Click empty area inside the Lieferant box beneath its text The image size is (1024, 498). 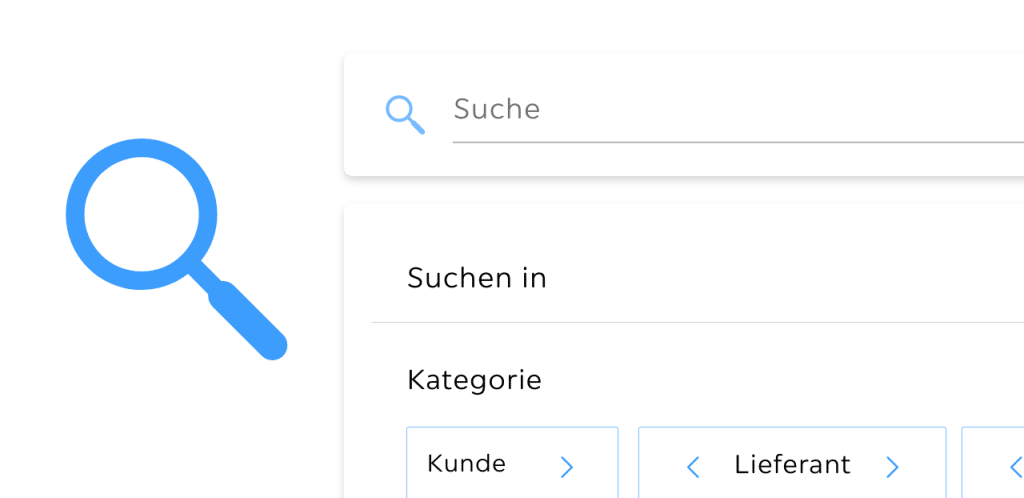[792, 490]
